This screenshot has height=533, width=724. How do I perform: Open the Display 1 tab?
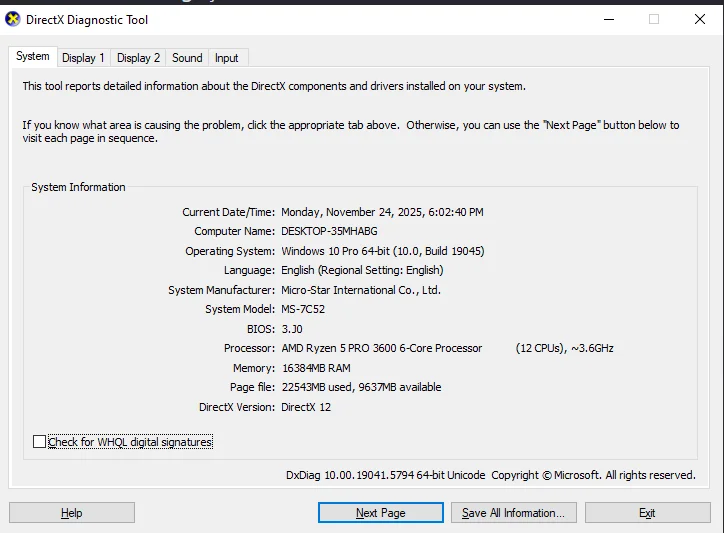[84, 58]
